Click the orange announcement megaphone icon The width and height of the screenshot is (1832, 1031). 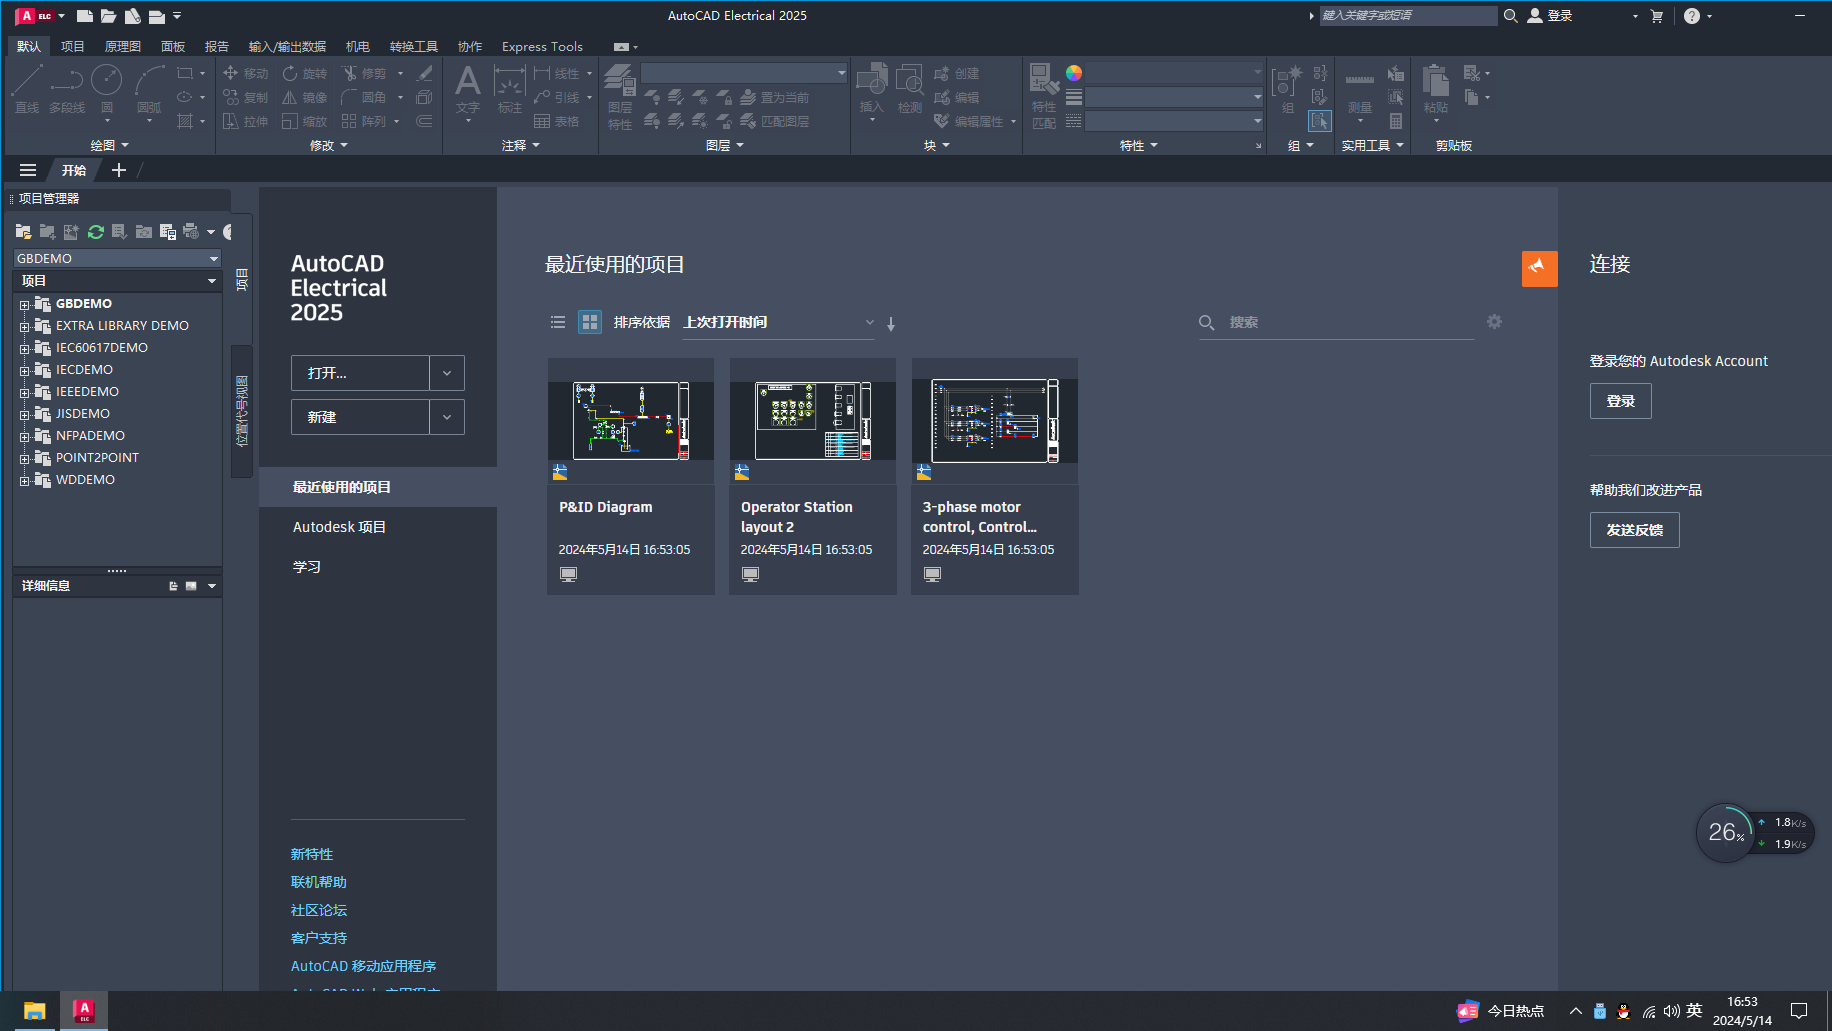pos(1539,268)
